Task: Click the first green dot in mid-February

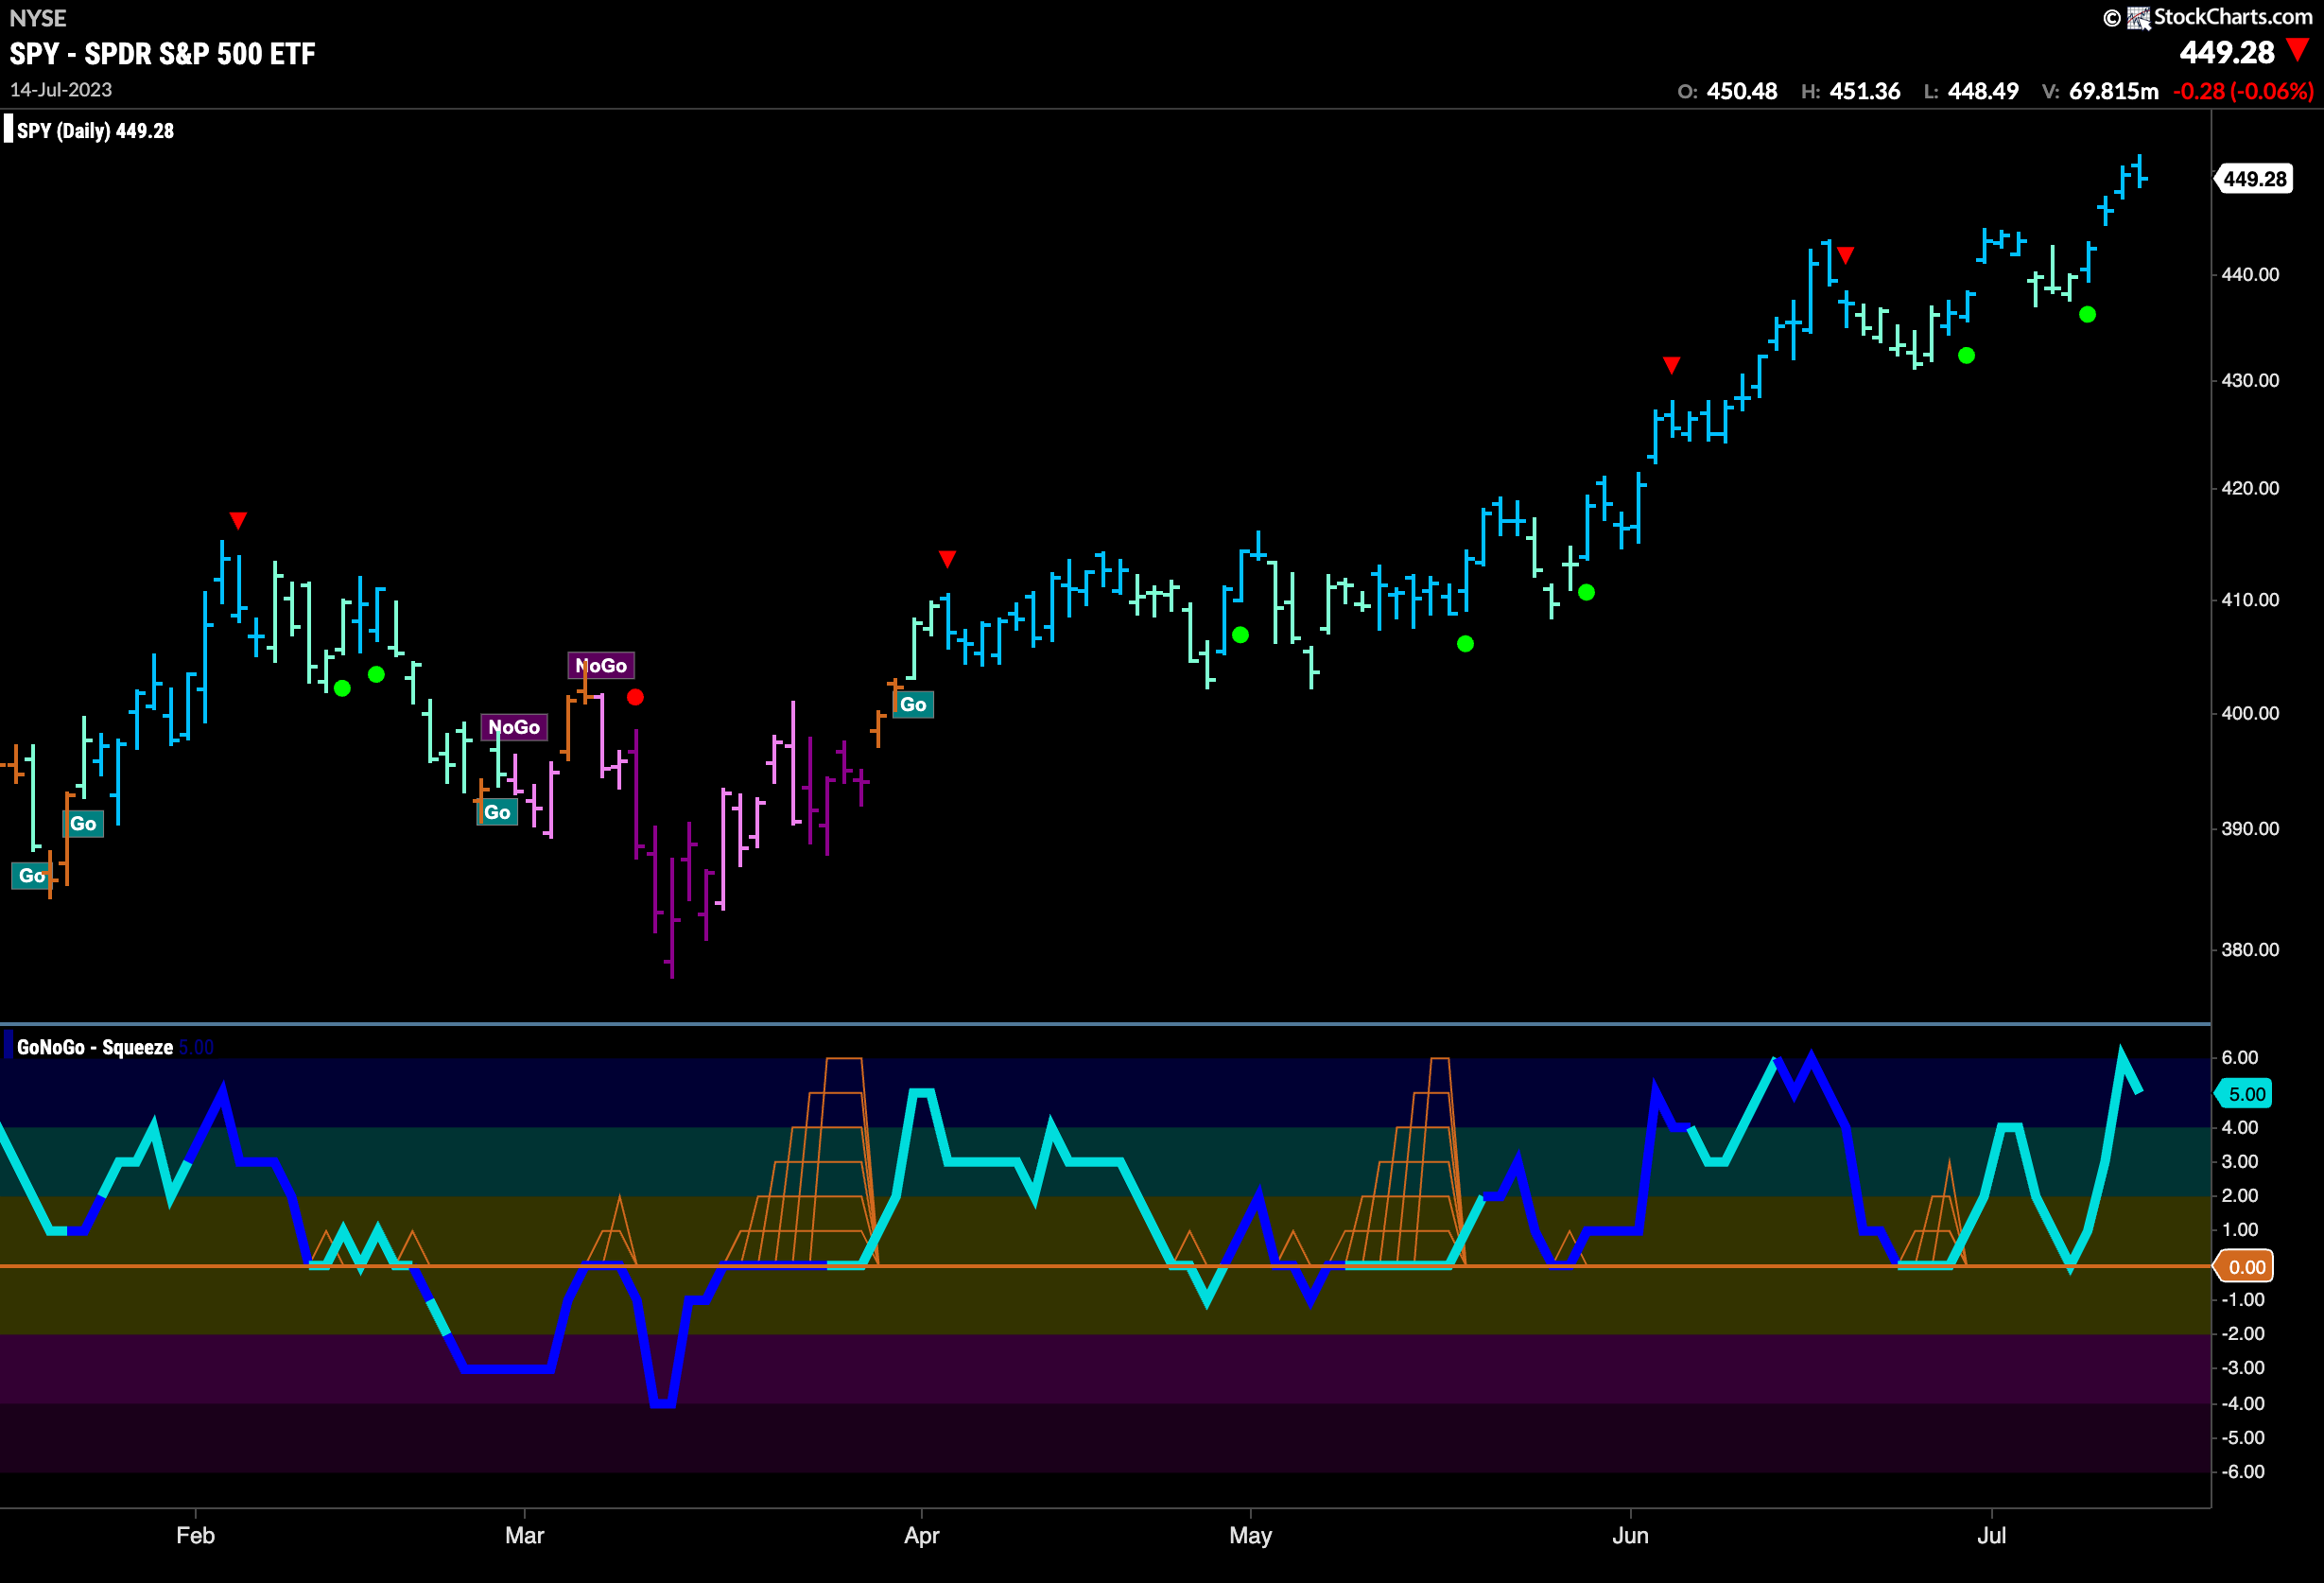Action: click(x=342, y=688)
